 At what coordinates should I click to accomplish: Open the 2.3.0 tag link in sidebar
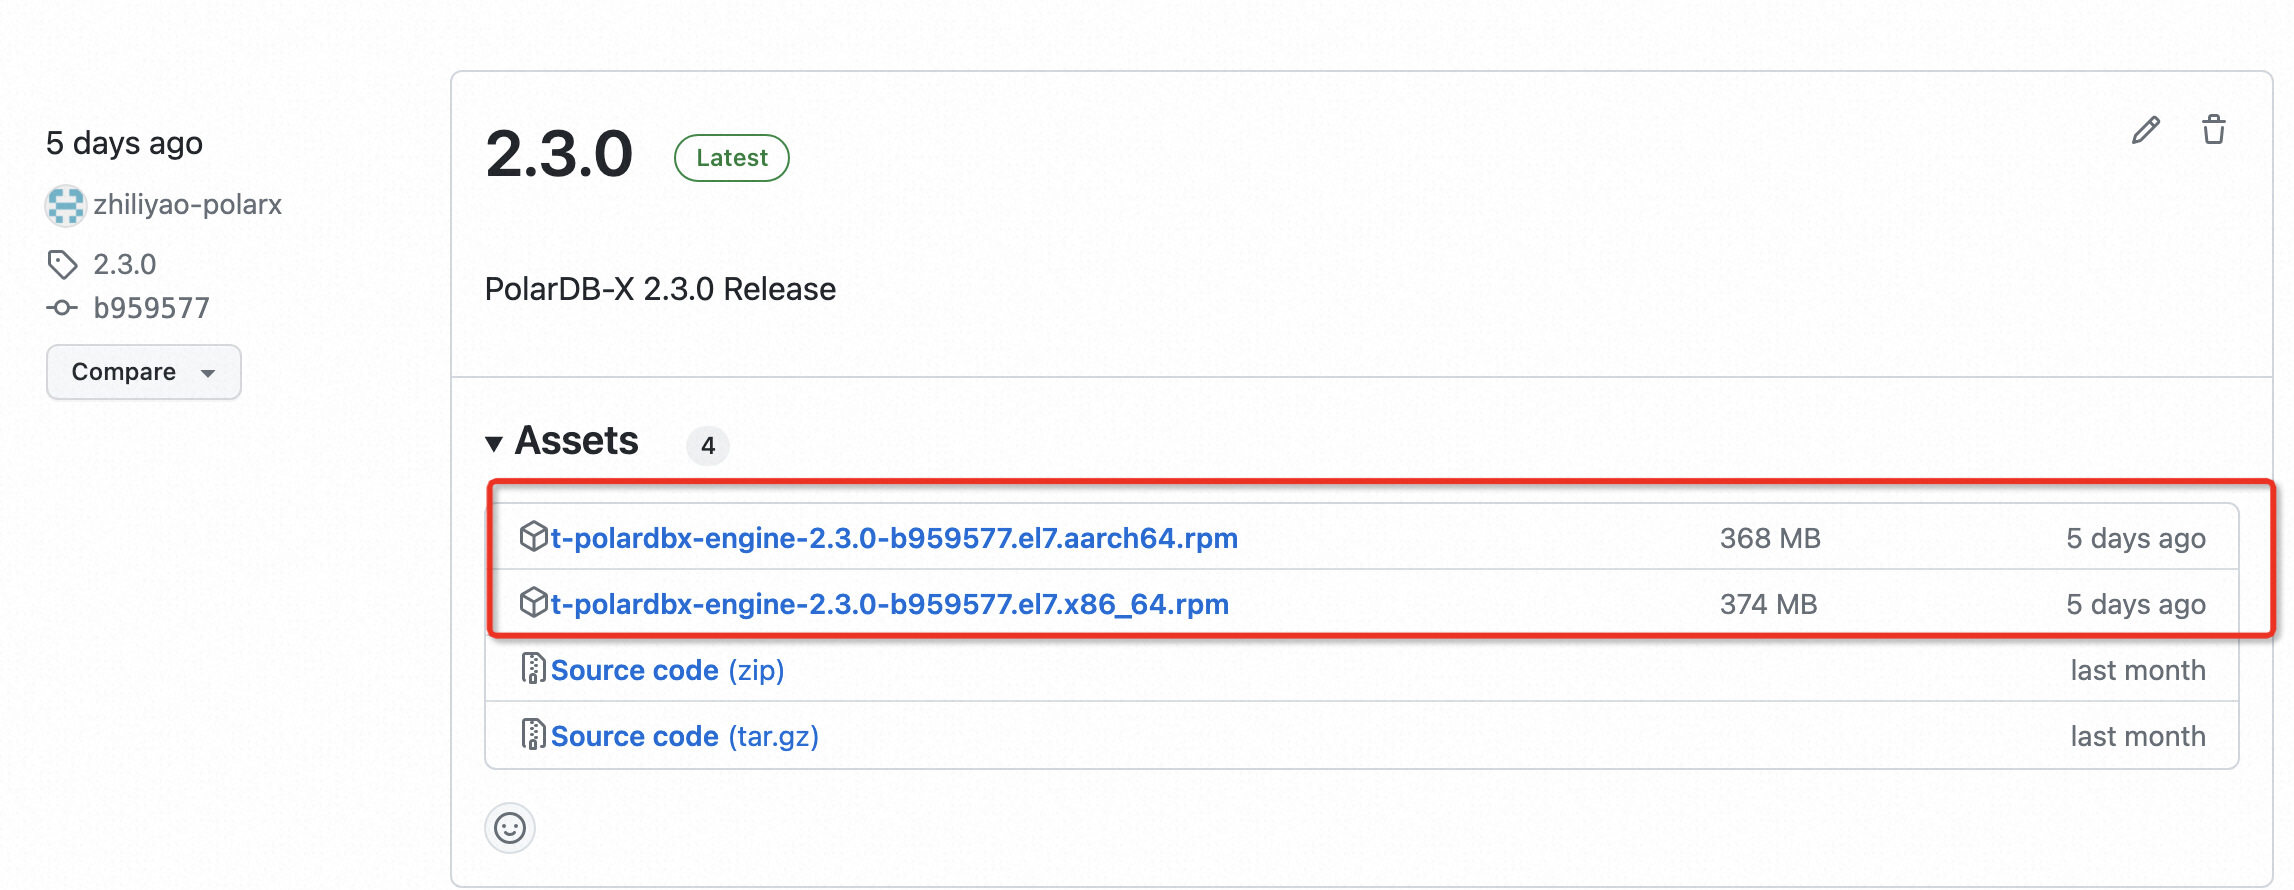(x=125, y=264)
